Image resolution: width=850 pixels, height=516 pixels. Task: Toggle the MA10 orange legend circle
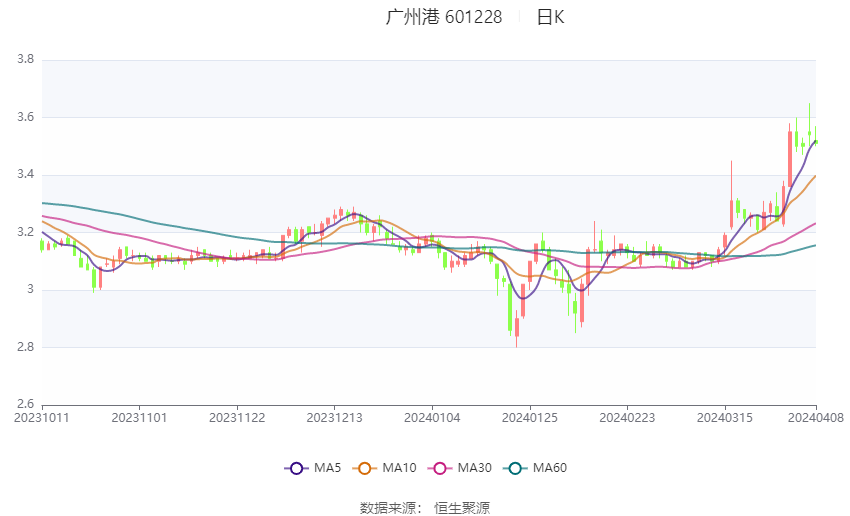[365, 468]
